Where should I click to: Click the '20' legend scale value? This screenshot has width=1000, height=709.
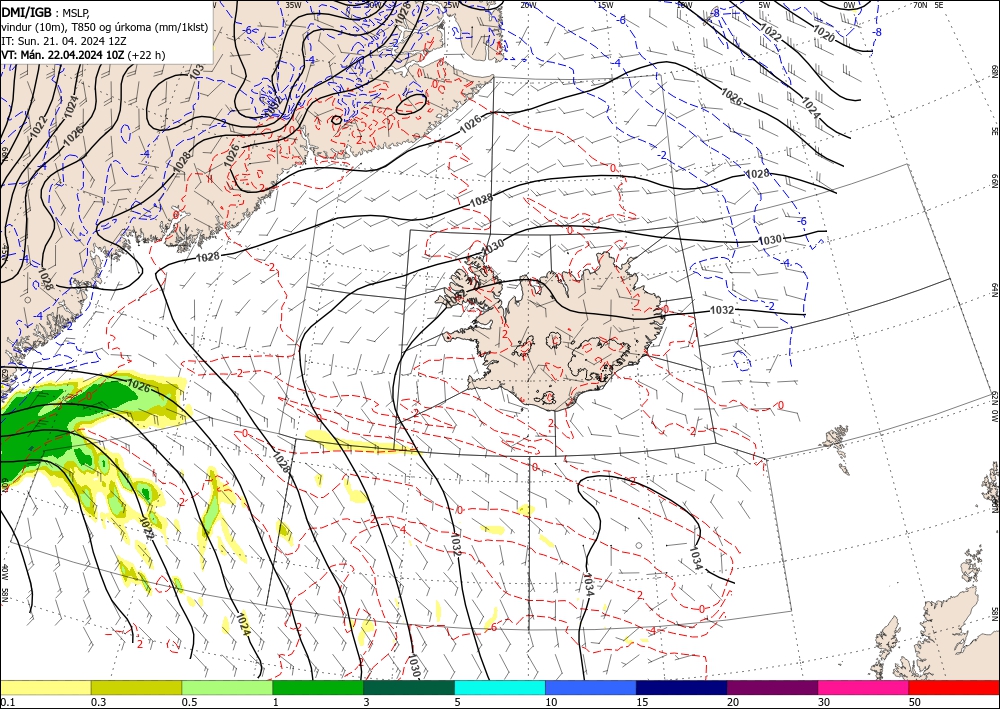pyautogui.click(x=733, y=702)
